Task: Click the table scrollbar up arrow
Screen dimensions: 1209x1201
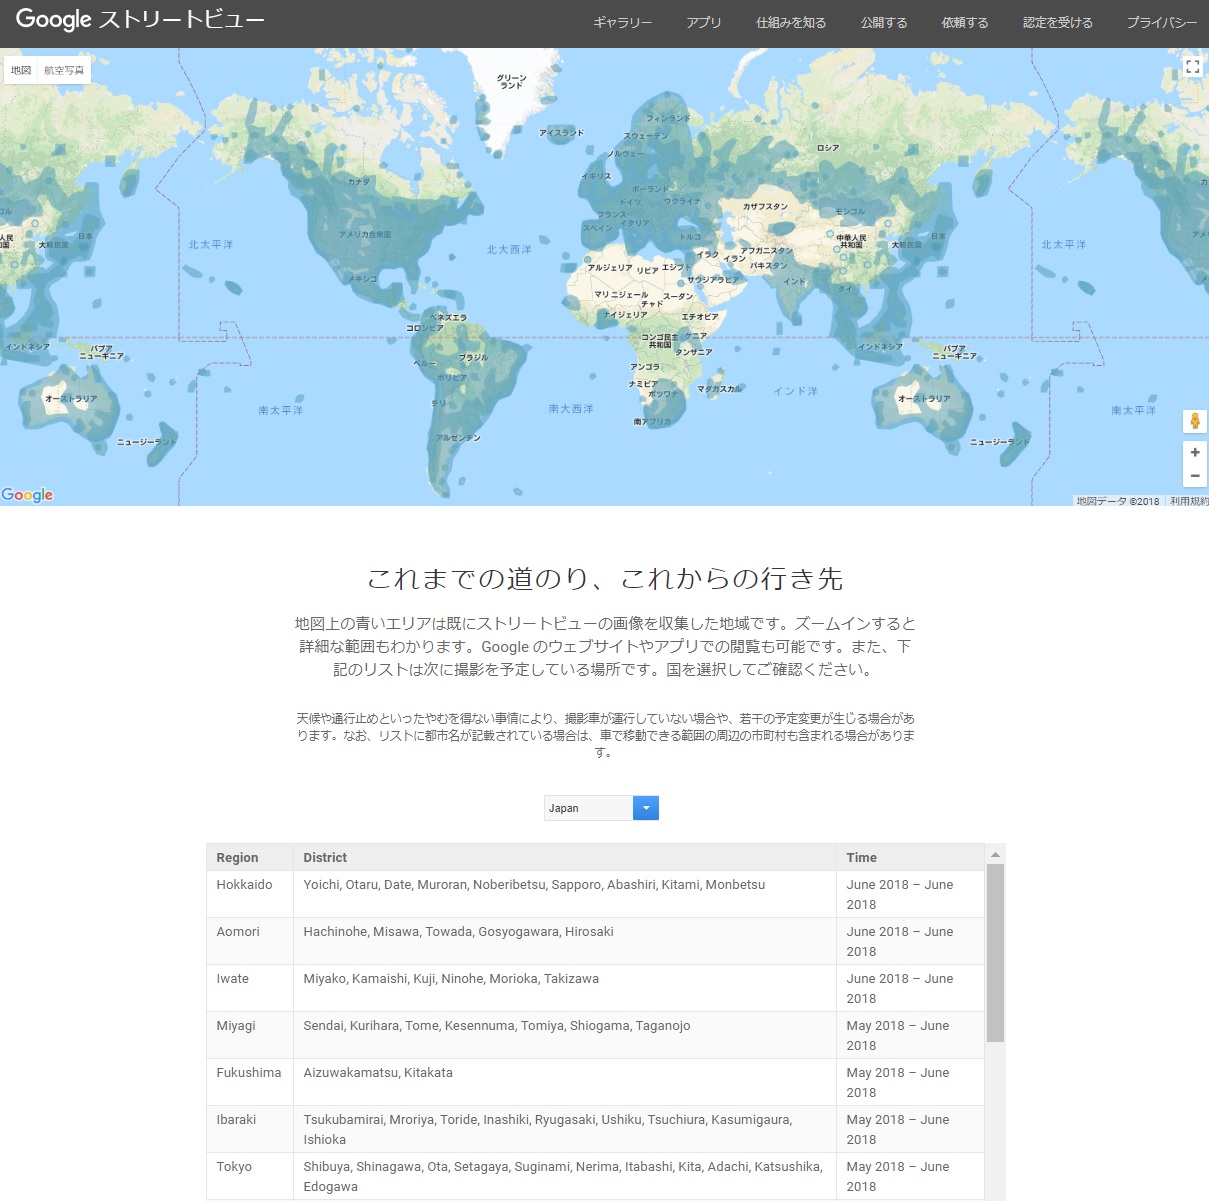Action: pos(995,854)
